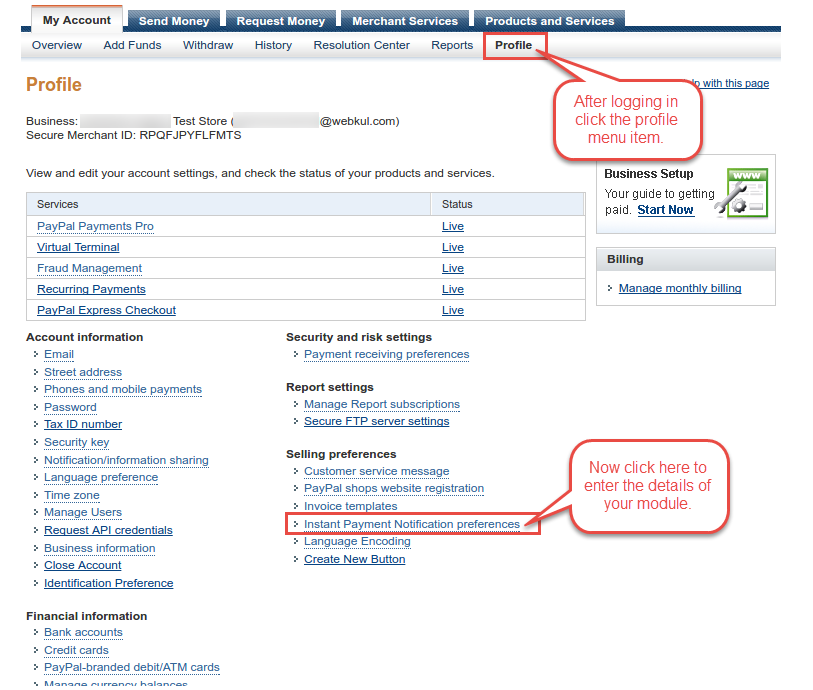Open Fraud Management service link
Screen dimensions: 813x690
point(89,269)
